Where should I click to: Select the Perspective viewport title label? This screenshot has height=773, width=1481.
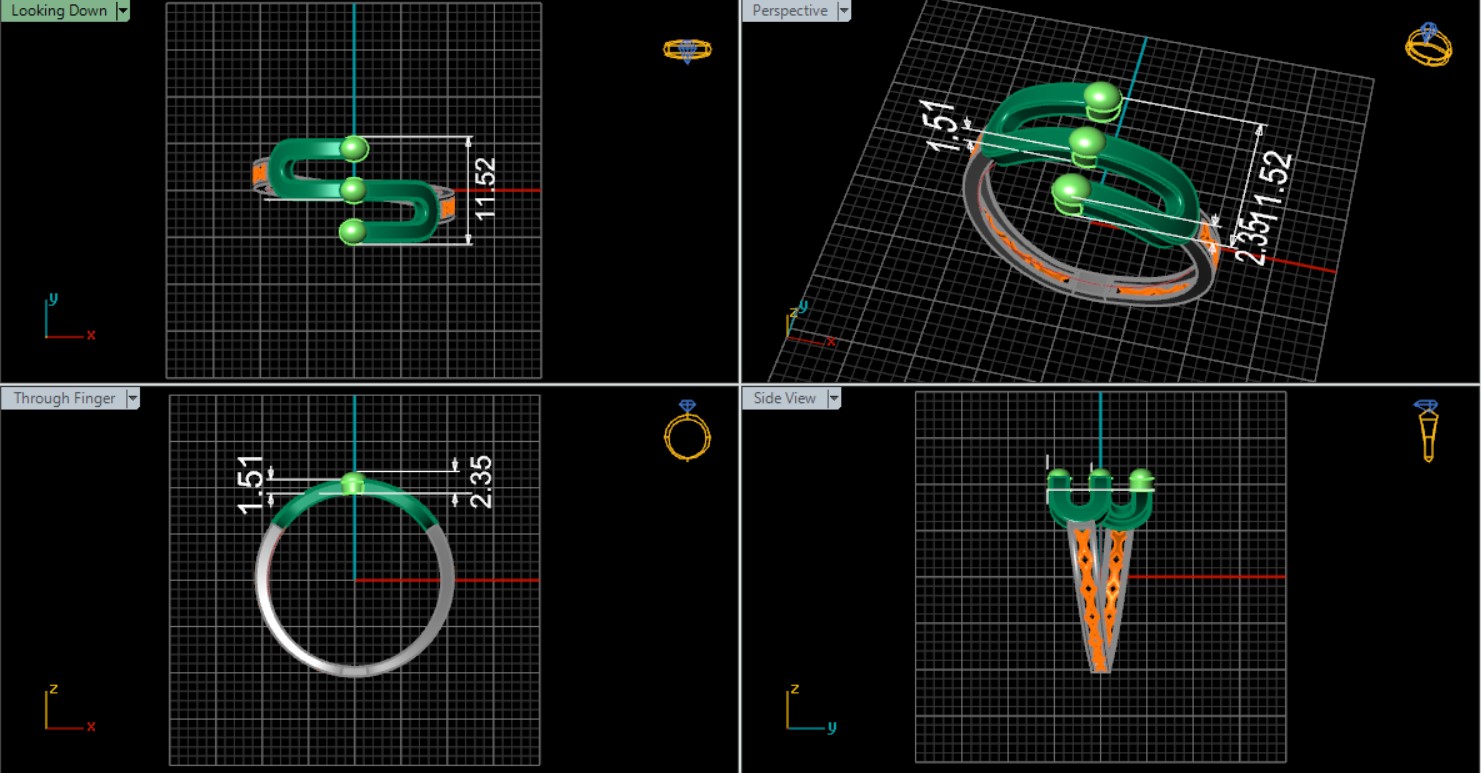789,11
